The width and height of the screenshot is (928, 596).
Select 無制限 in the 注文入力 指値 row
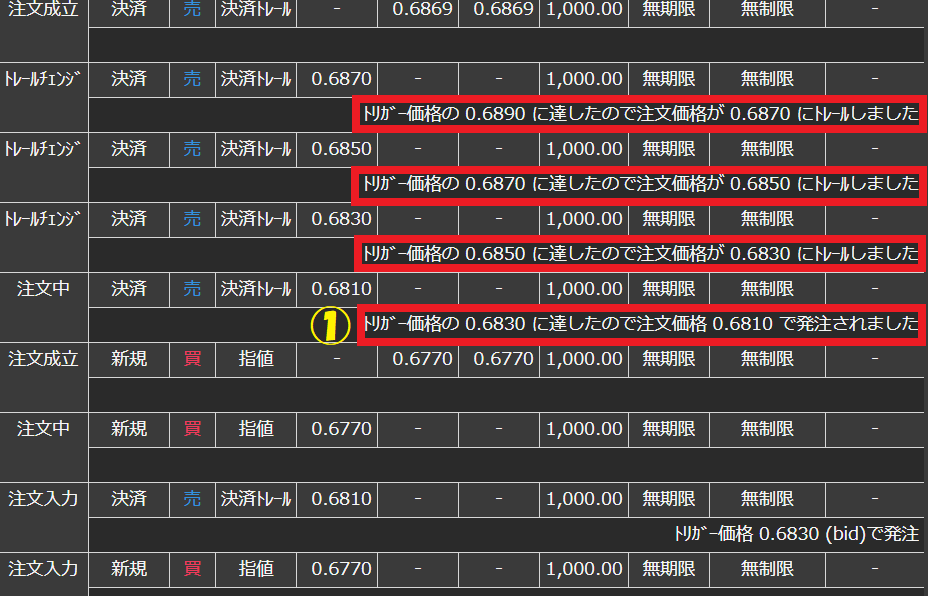coord(767,569)
